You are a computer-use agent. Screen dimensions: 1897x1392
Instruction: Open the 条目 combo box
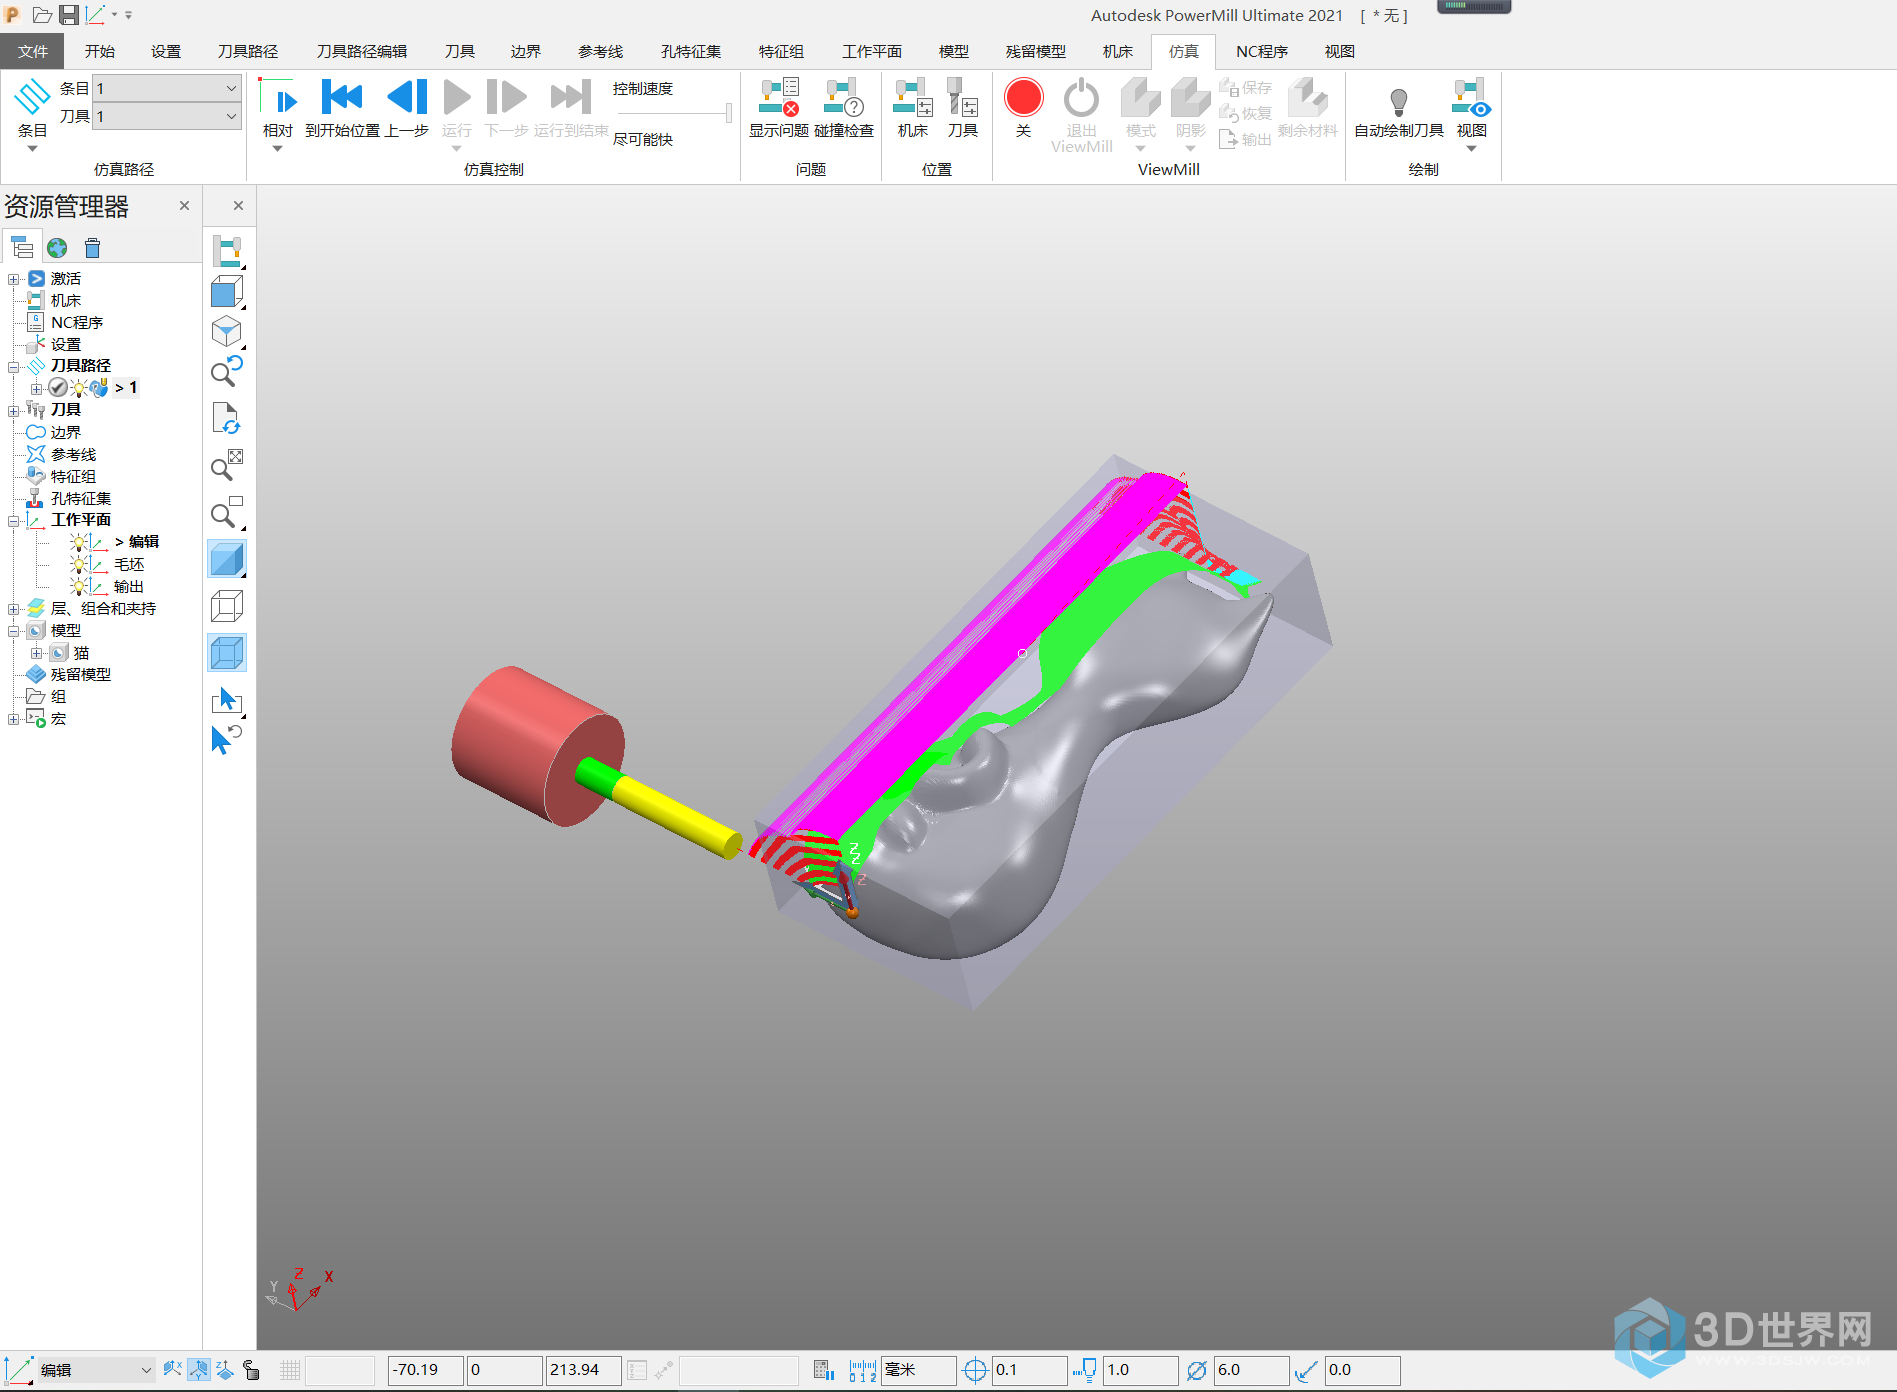tap(167, 88)
